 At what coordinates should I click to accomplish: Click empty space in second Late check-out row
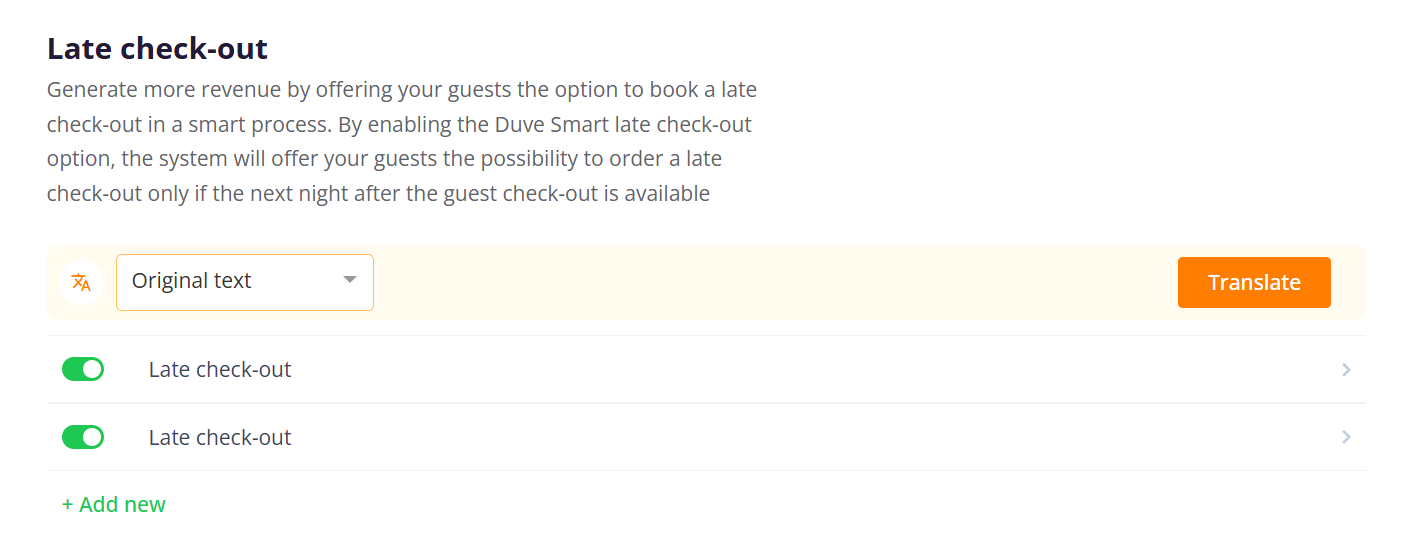800,438
